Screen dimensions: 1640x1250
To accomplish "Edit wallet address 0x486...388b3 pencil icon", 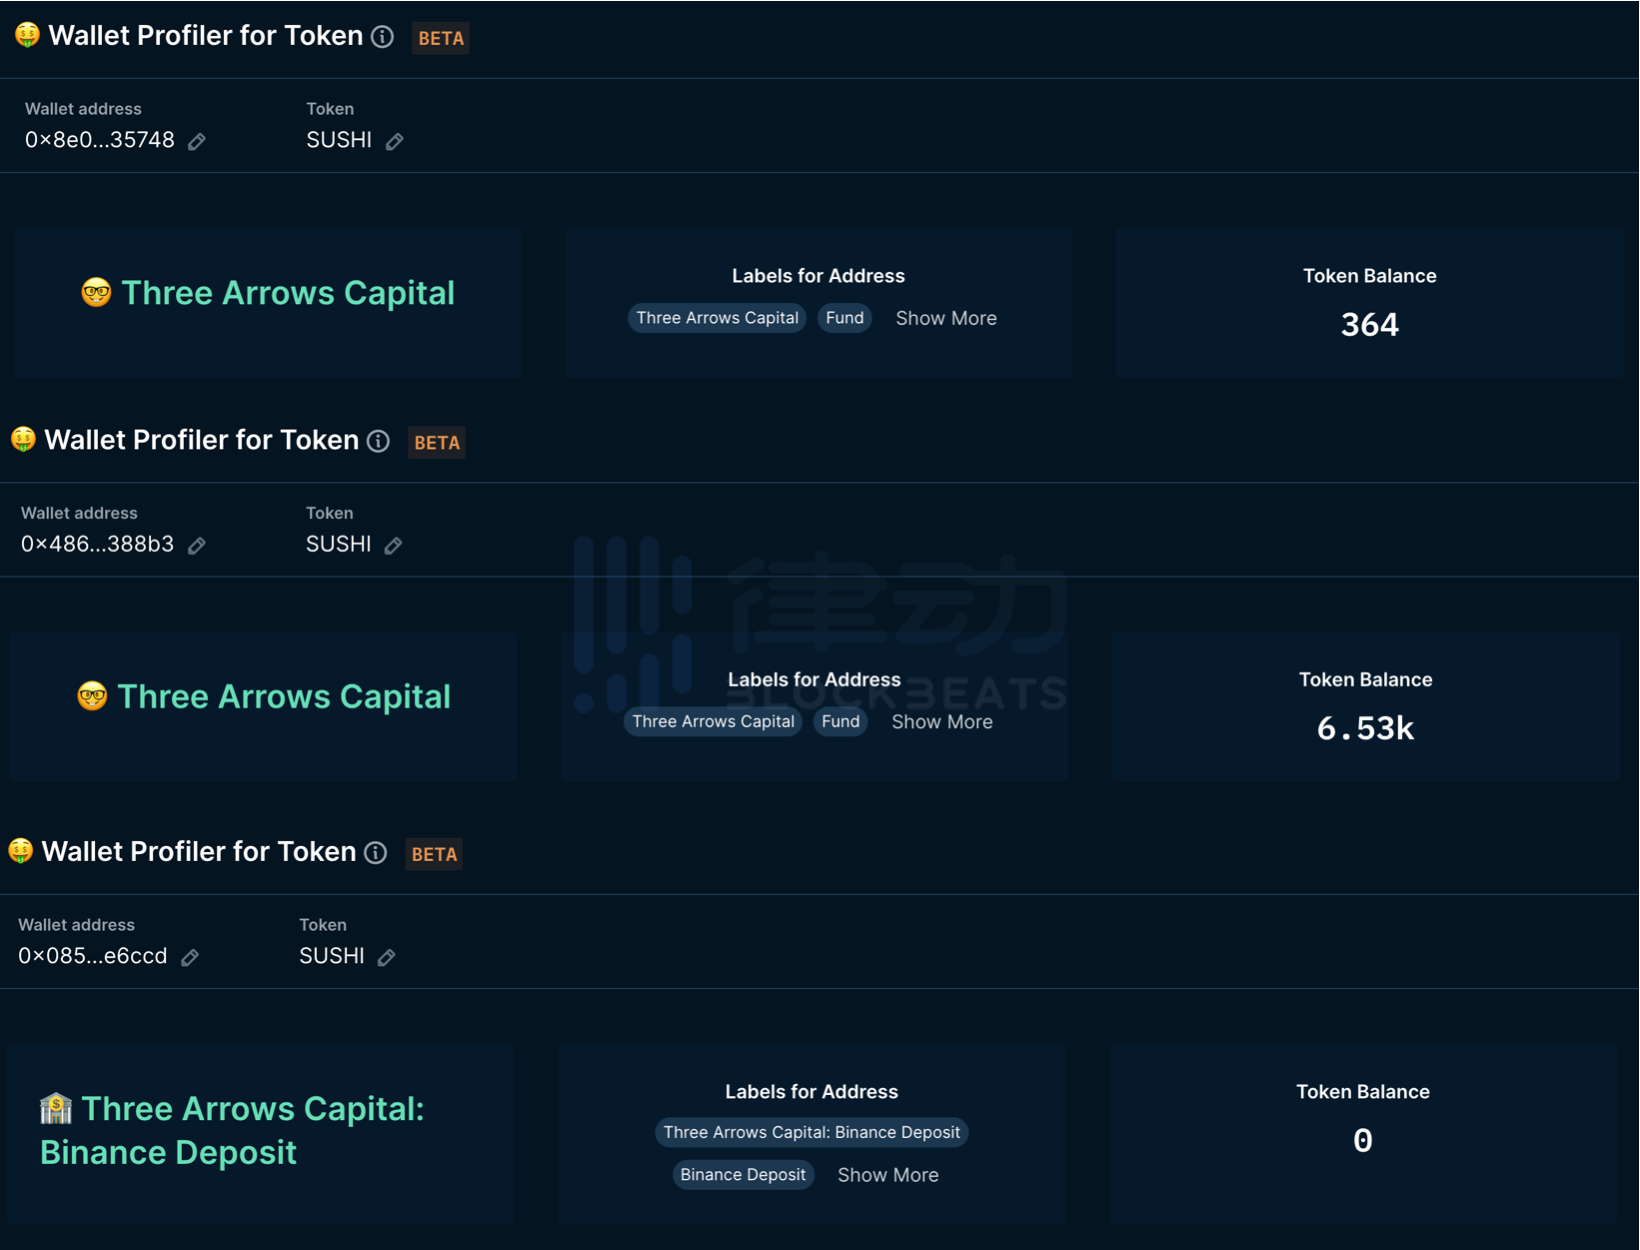I will 197,545.
